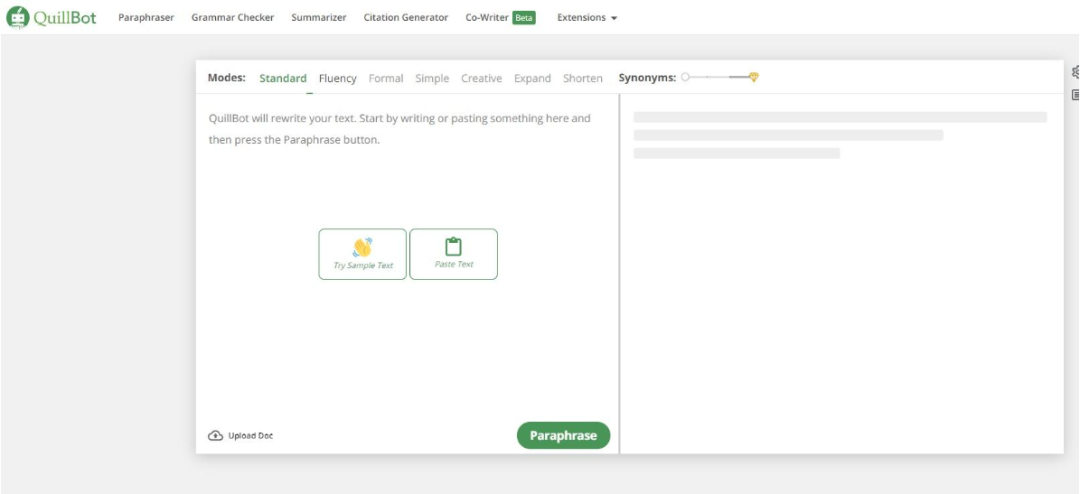
Task: Click the Synonyms slider start handle
Action: (685, 78)
